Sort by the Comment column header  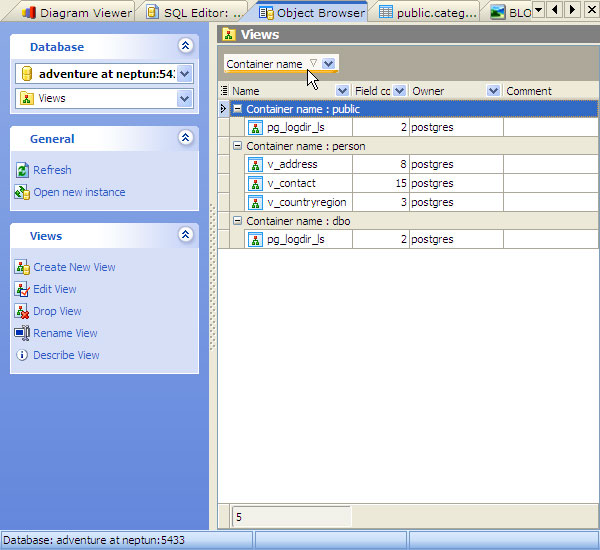point(551,91)
